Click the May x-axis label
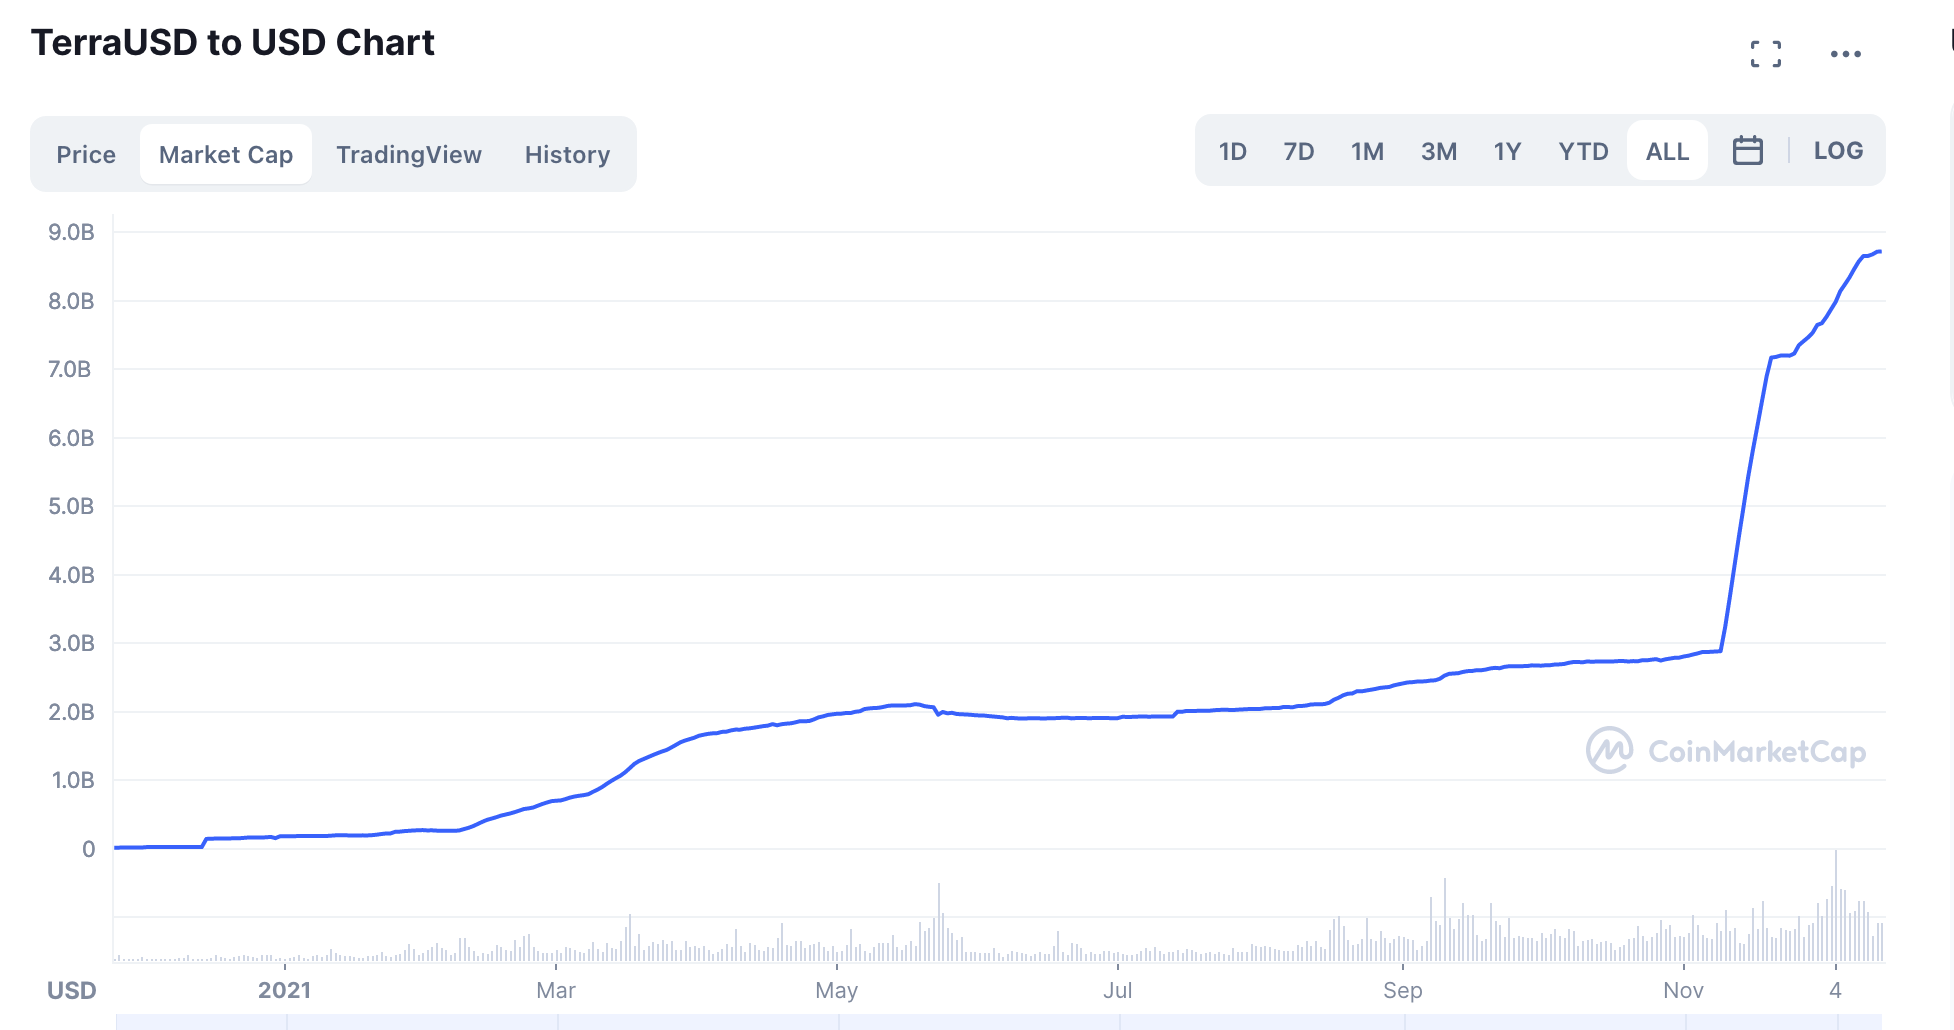 point(837,990)
